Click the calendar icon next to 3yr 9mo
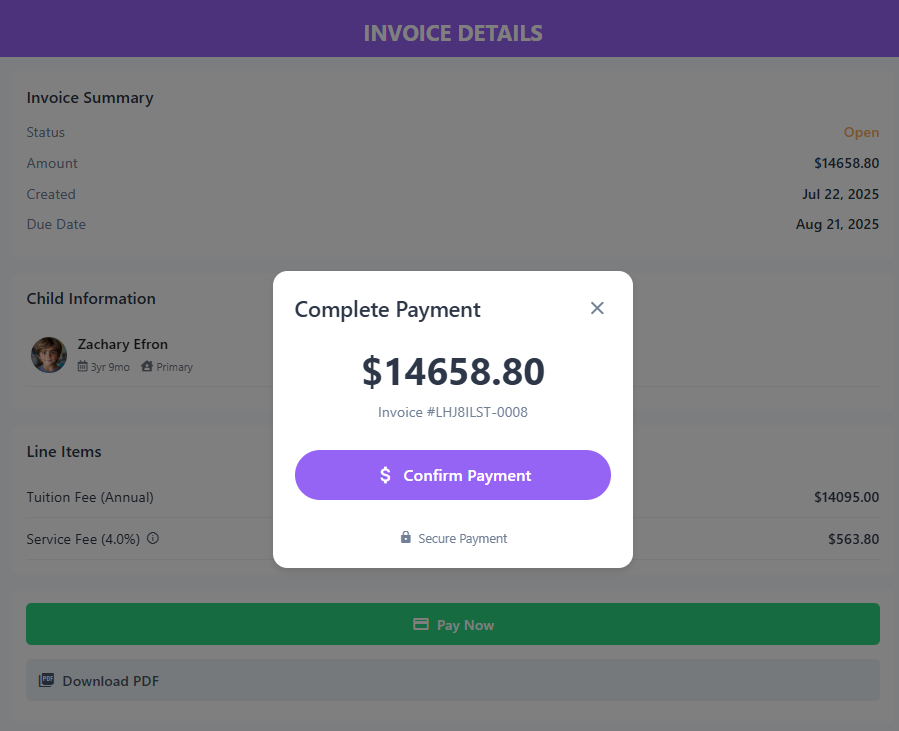This screenshot has width=899, height=731. point(83,366)
